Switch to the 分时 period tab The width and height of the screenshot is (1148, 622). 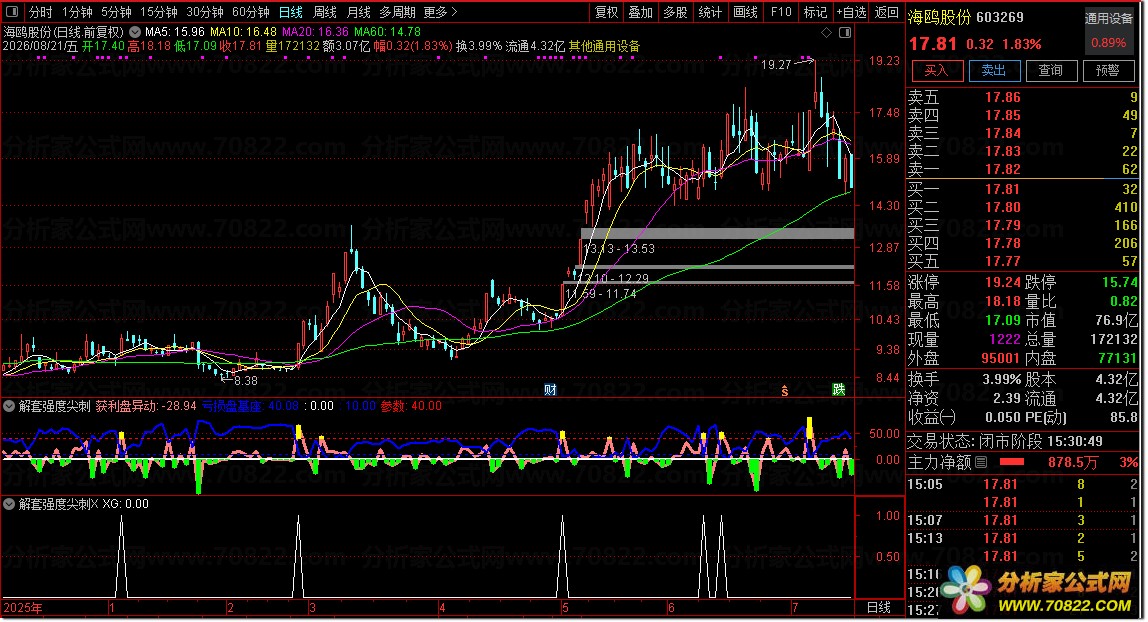click(x=40, y=12)
